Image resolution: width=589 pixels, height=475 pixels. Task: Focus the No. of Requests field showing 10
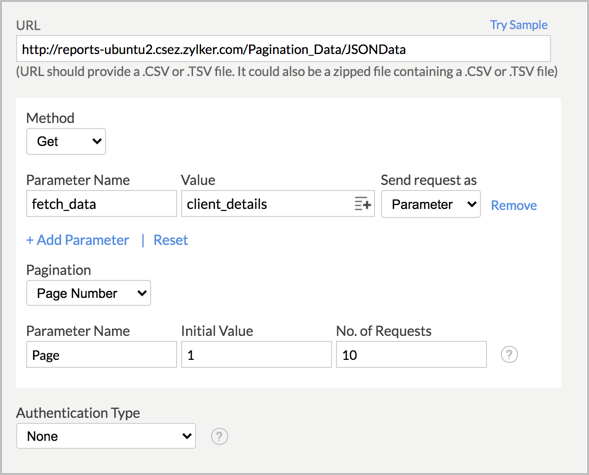411,354
